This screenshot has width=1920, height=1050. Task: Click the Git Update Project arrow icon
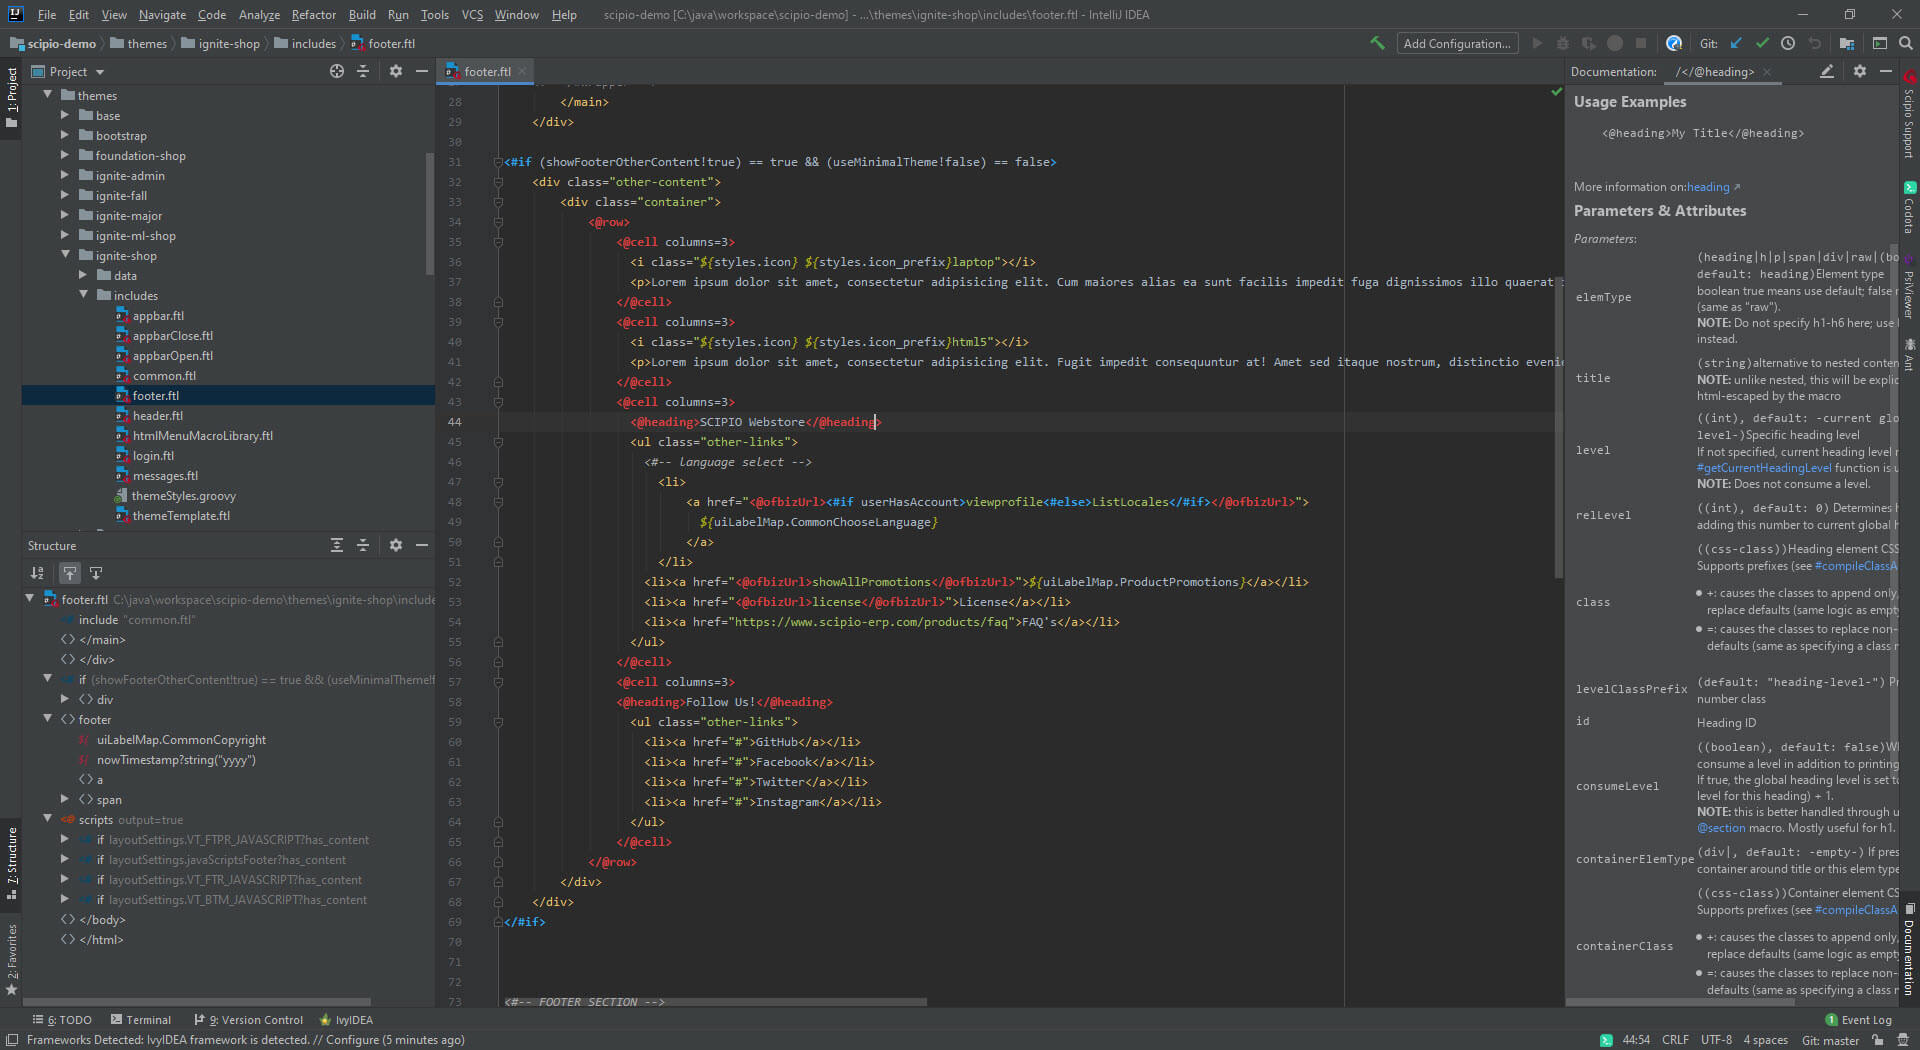click(1736, 43)
